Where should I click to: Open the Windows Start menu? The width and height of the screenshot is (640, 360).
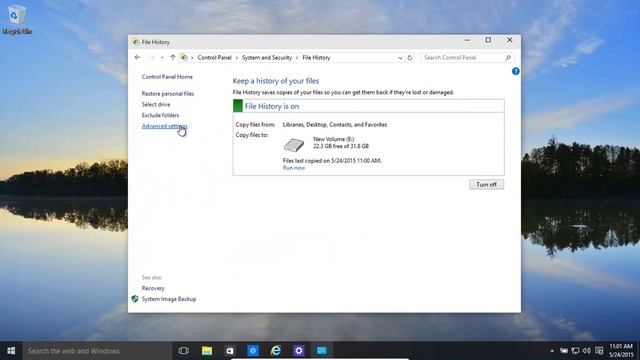point(11,351)
